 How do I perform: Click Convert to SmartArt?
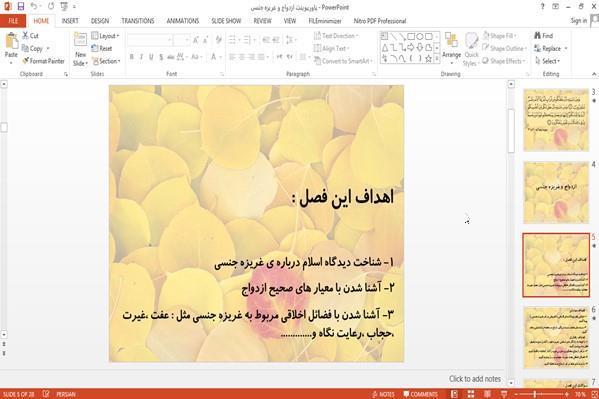342,61
